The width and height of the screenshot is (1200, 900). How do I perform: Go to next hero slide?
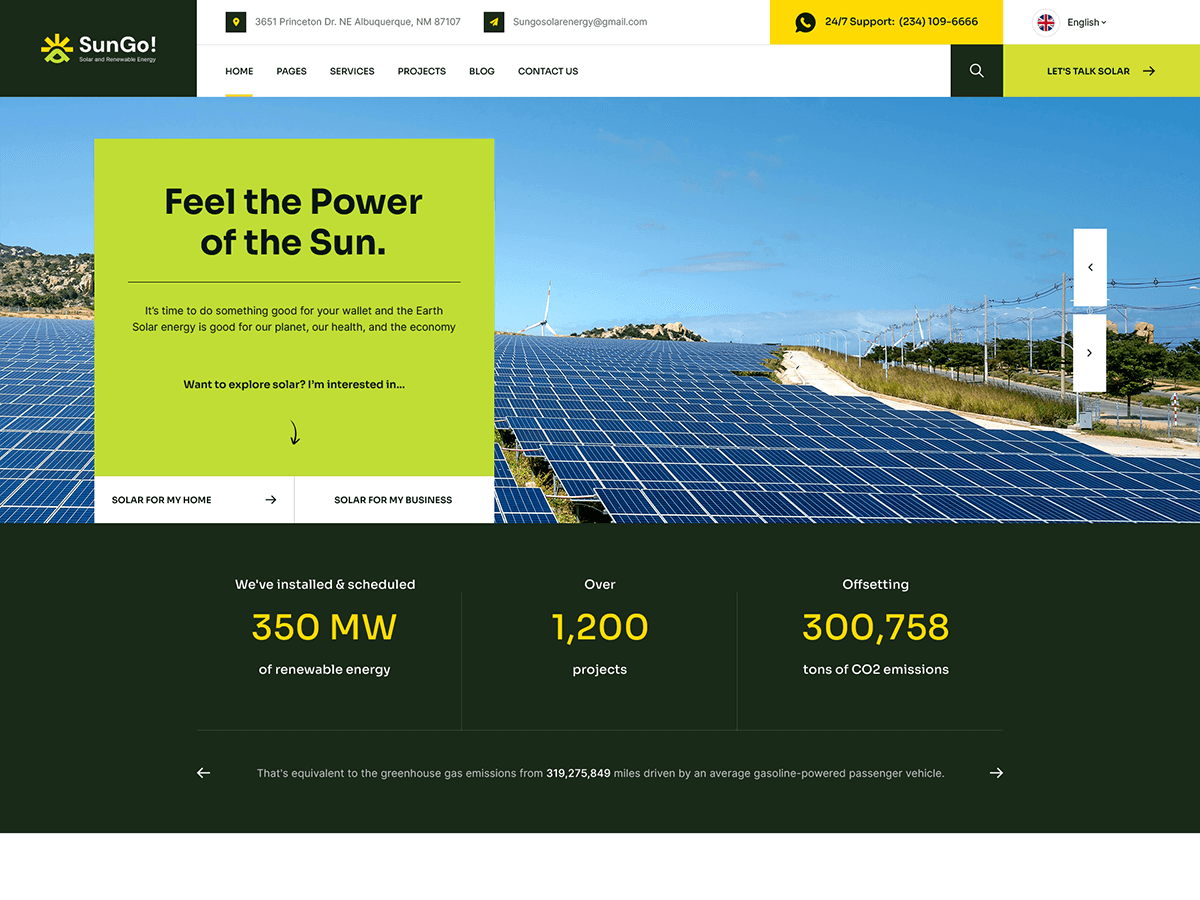[1090, 353]
